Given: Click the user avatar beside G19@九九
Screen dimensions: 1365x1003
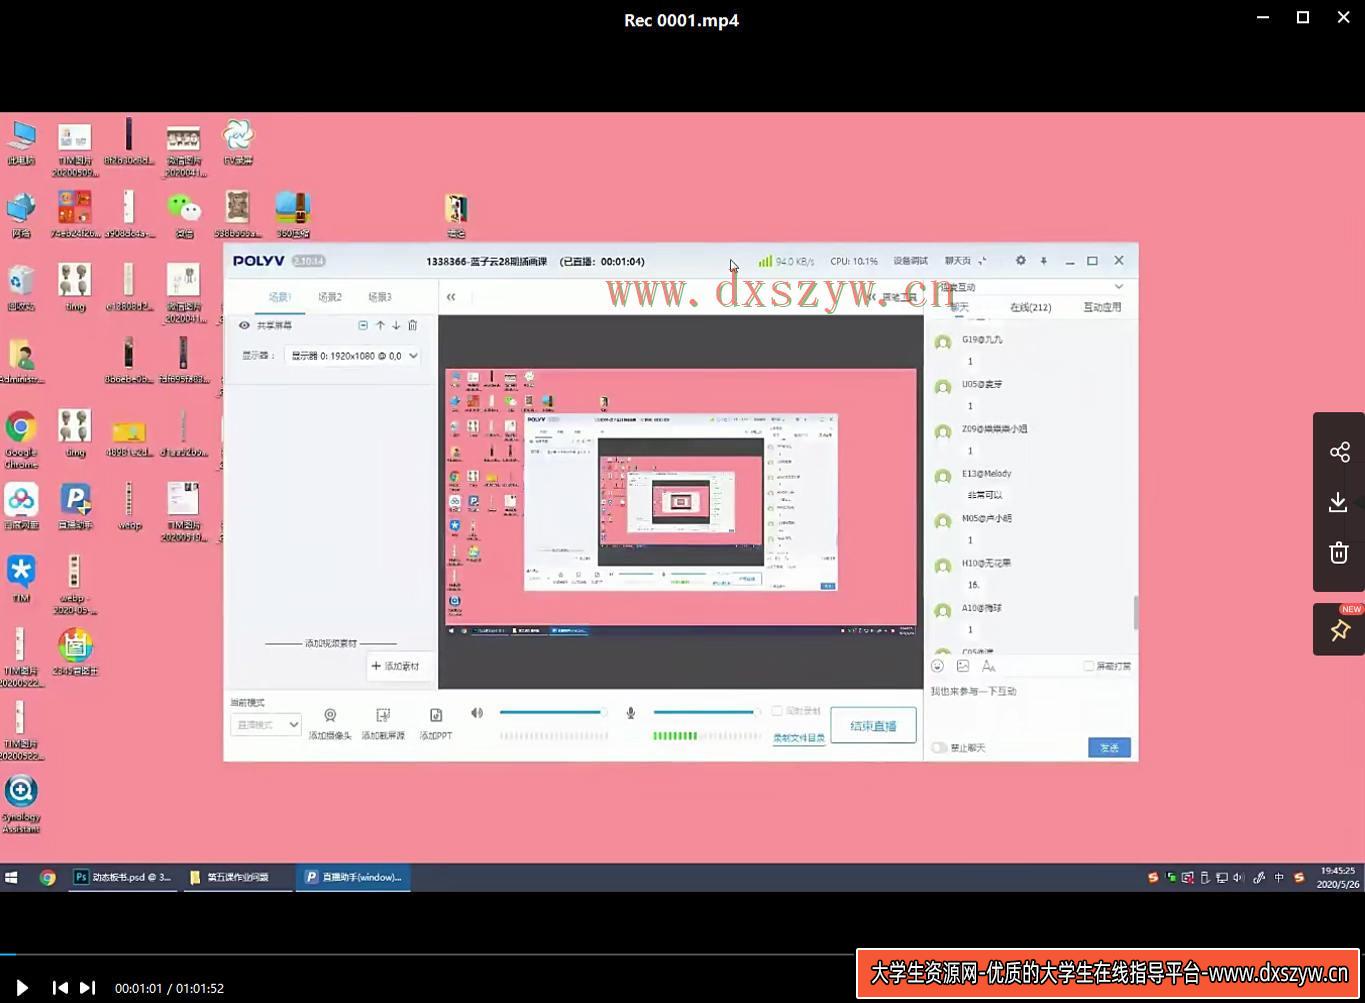Looking at the screenshot, I should [x=942, y=342].
